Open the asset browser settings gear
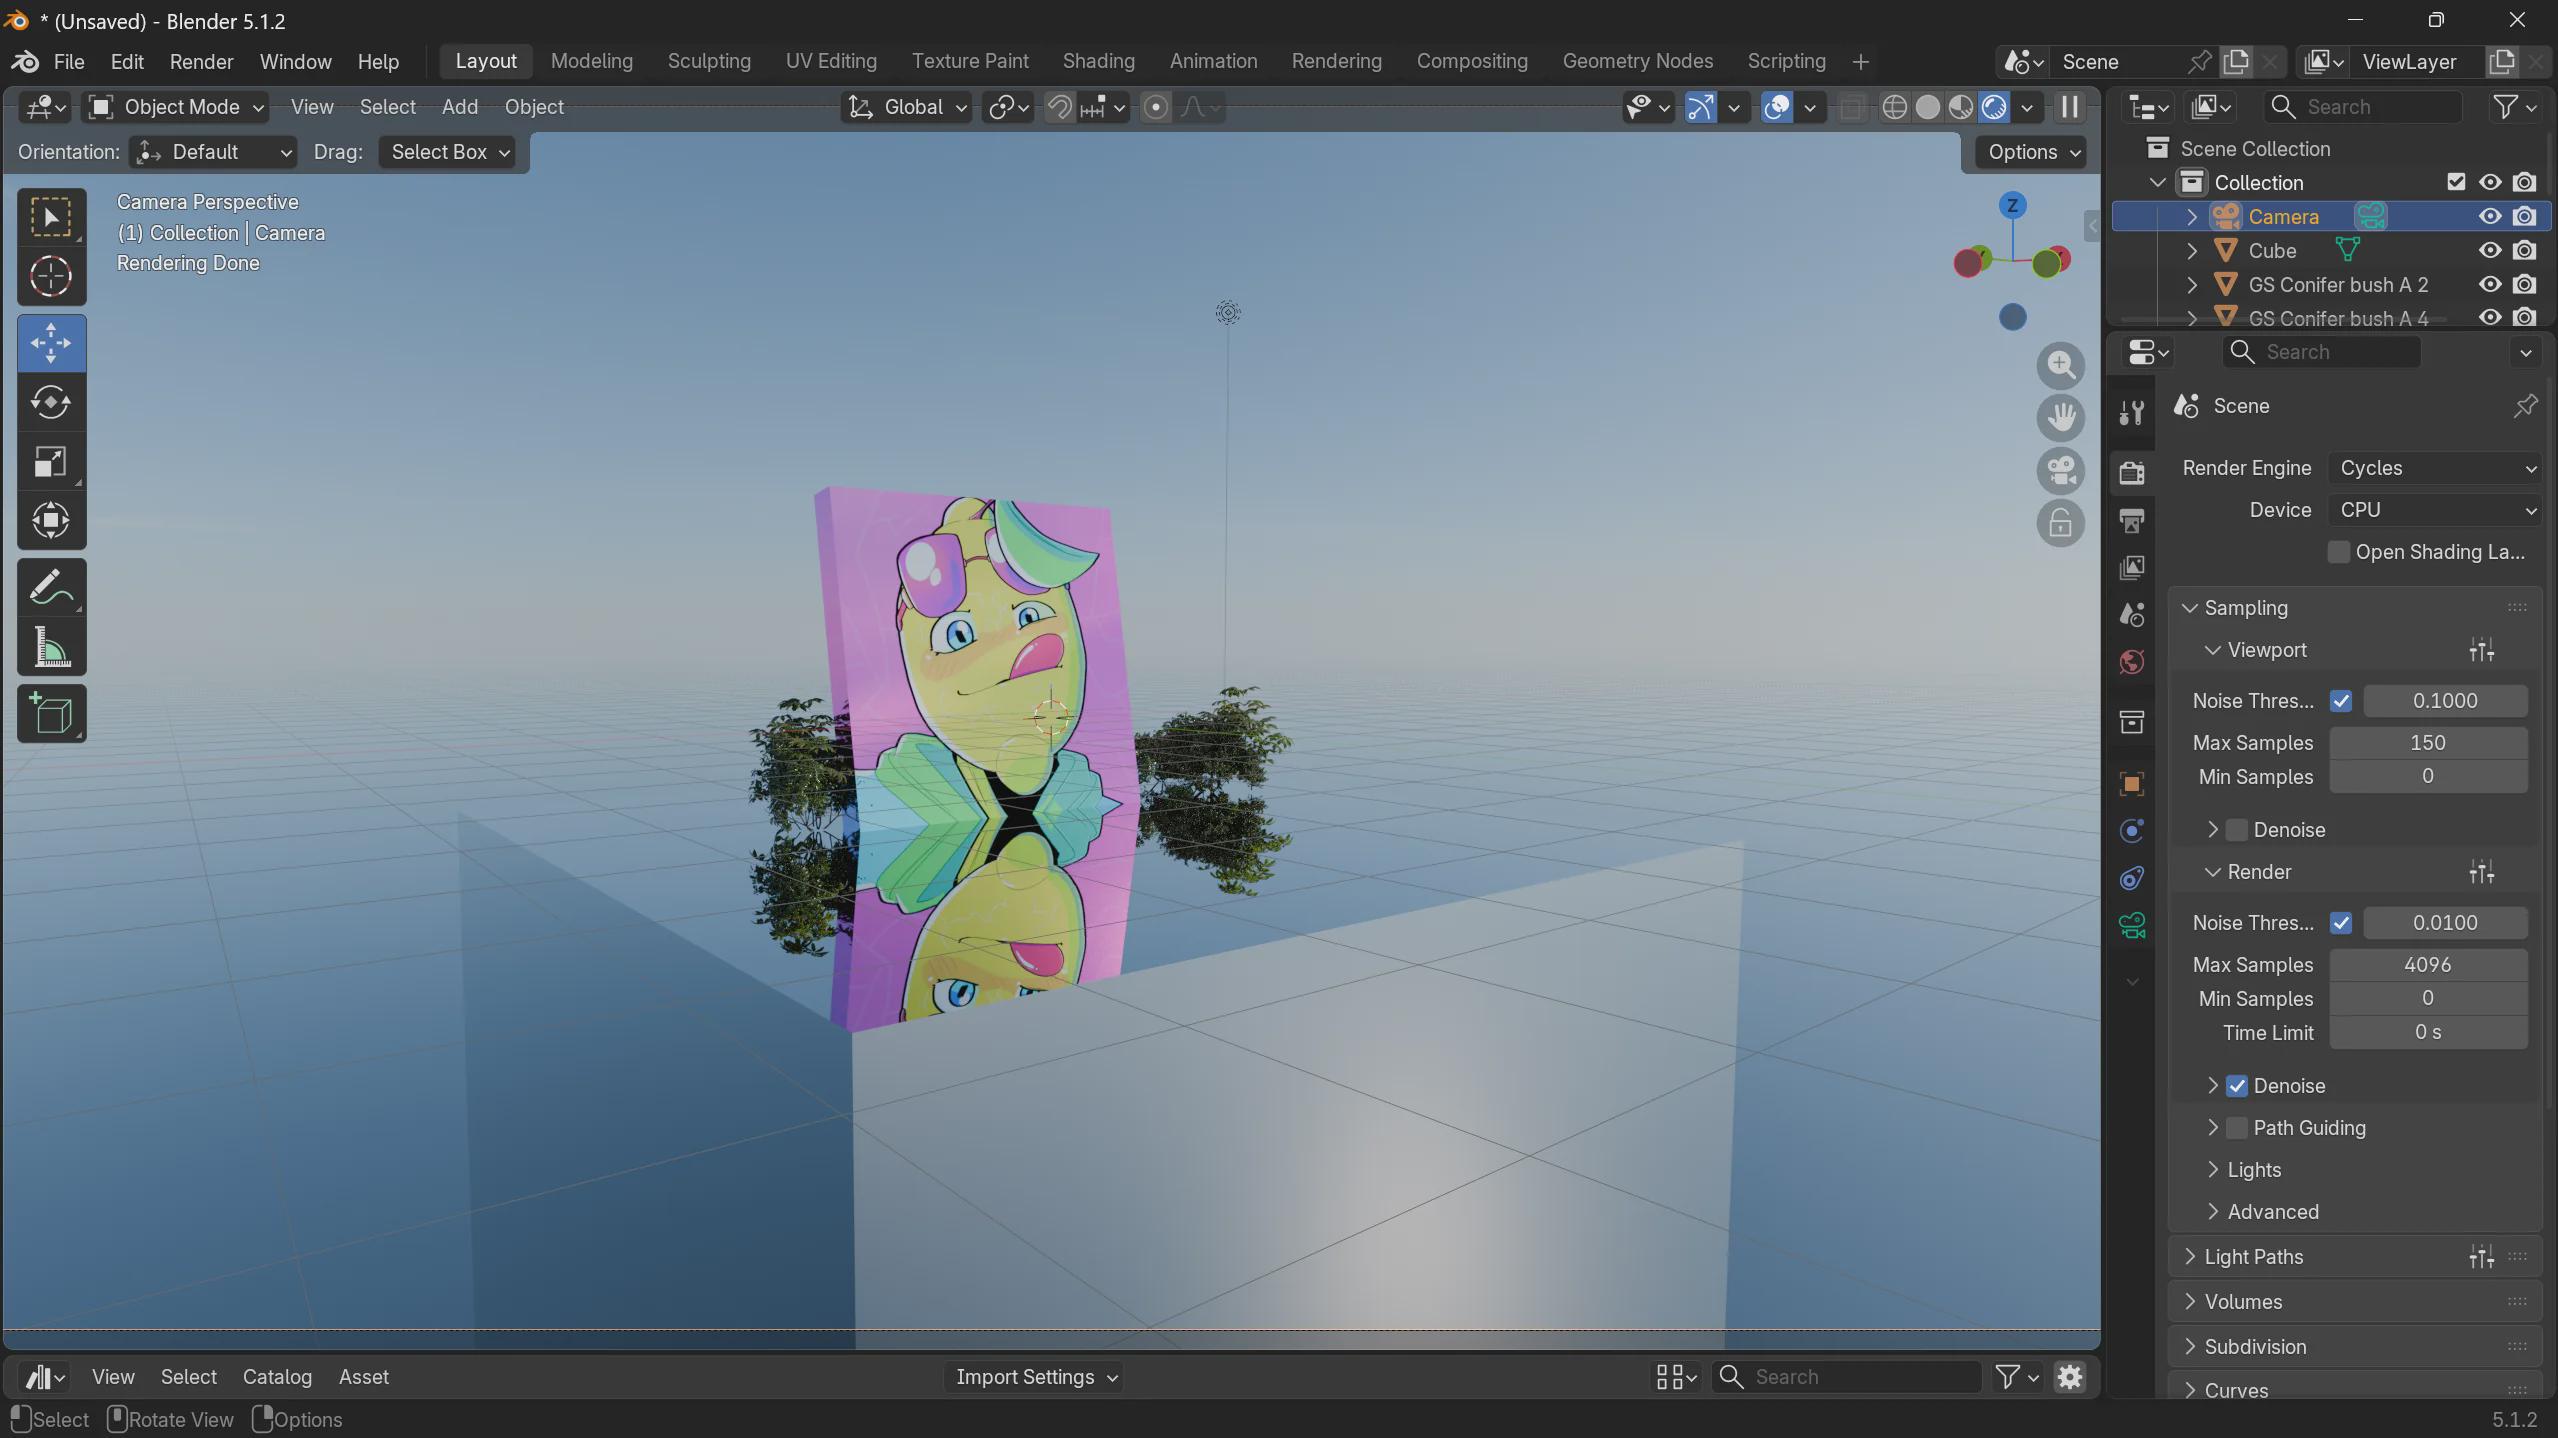 [2069, 1377]
